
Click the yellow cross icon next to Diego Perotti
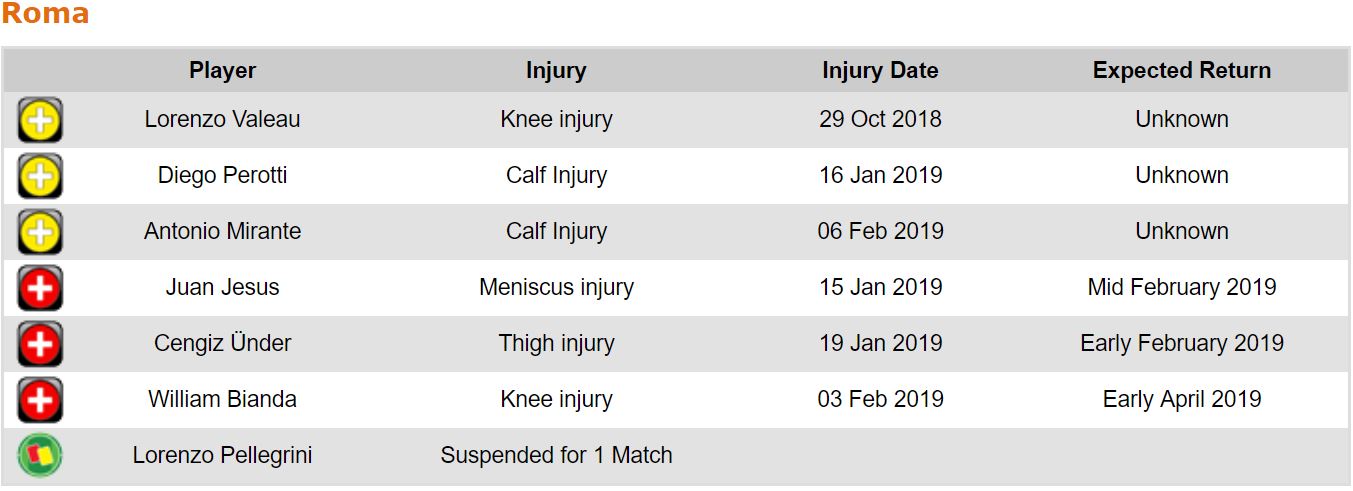[x=40, y=176]
